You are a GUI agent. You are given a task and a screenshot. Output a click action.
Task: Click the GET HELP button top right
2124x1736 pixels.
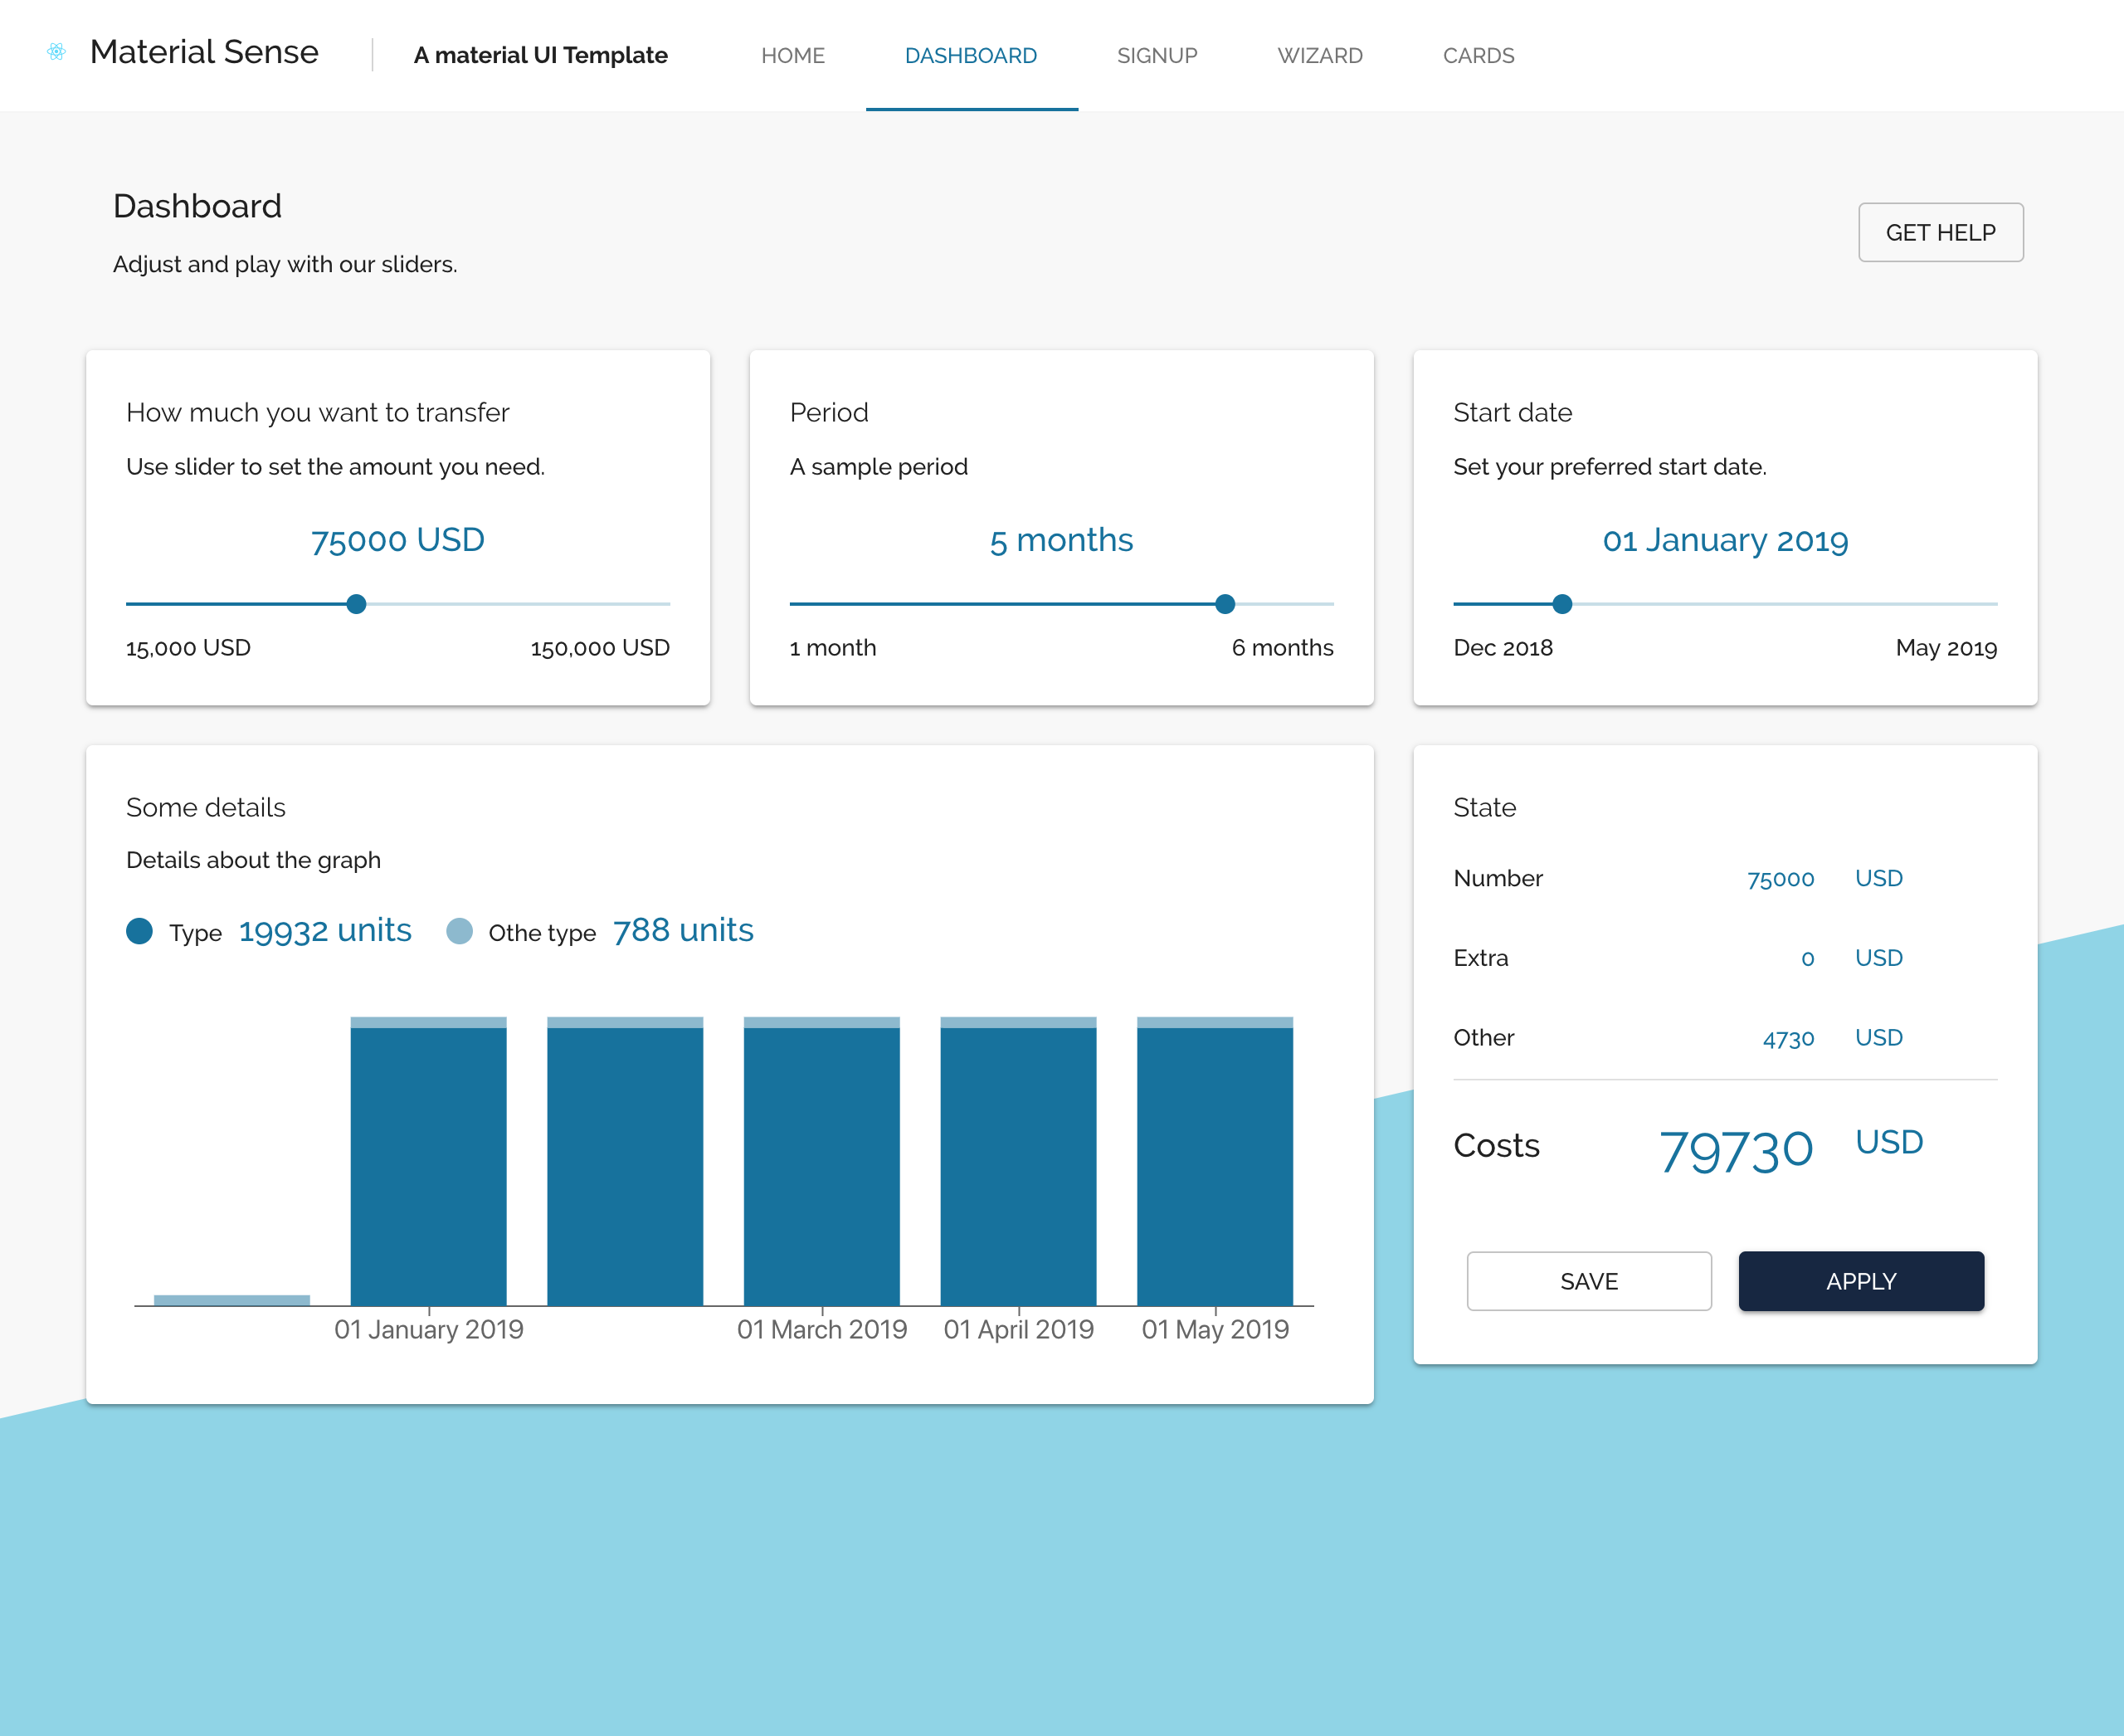pos(1939,232)
